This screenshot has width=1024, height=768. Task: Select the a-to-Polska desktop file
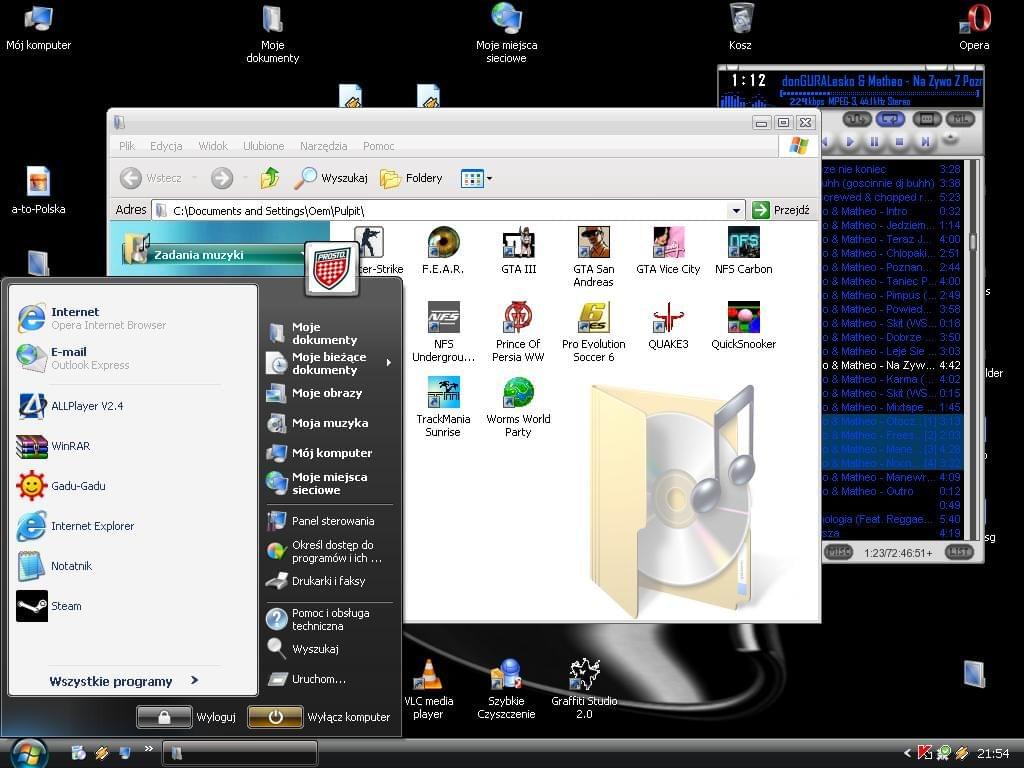click(x=39, y=191)
